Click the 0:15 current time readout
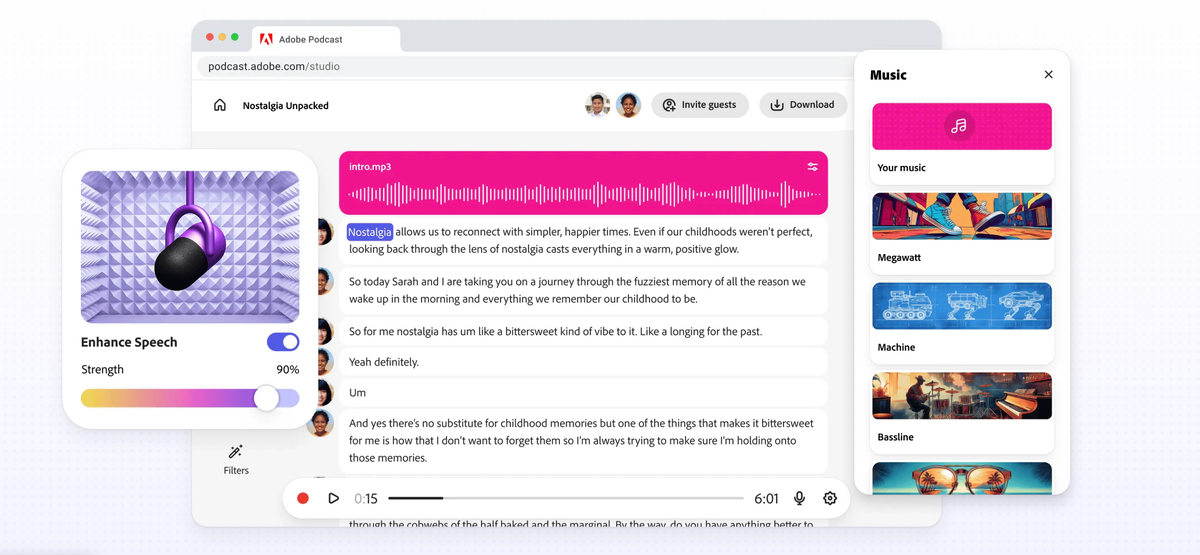The width and height of the screenshot is (1200, 555). [x=366, y=498]
